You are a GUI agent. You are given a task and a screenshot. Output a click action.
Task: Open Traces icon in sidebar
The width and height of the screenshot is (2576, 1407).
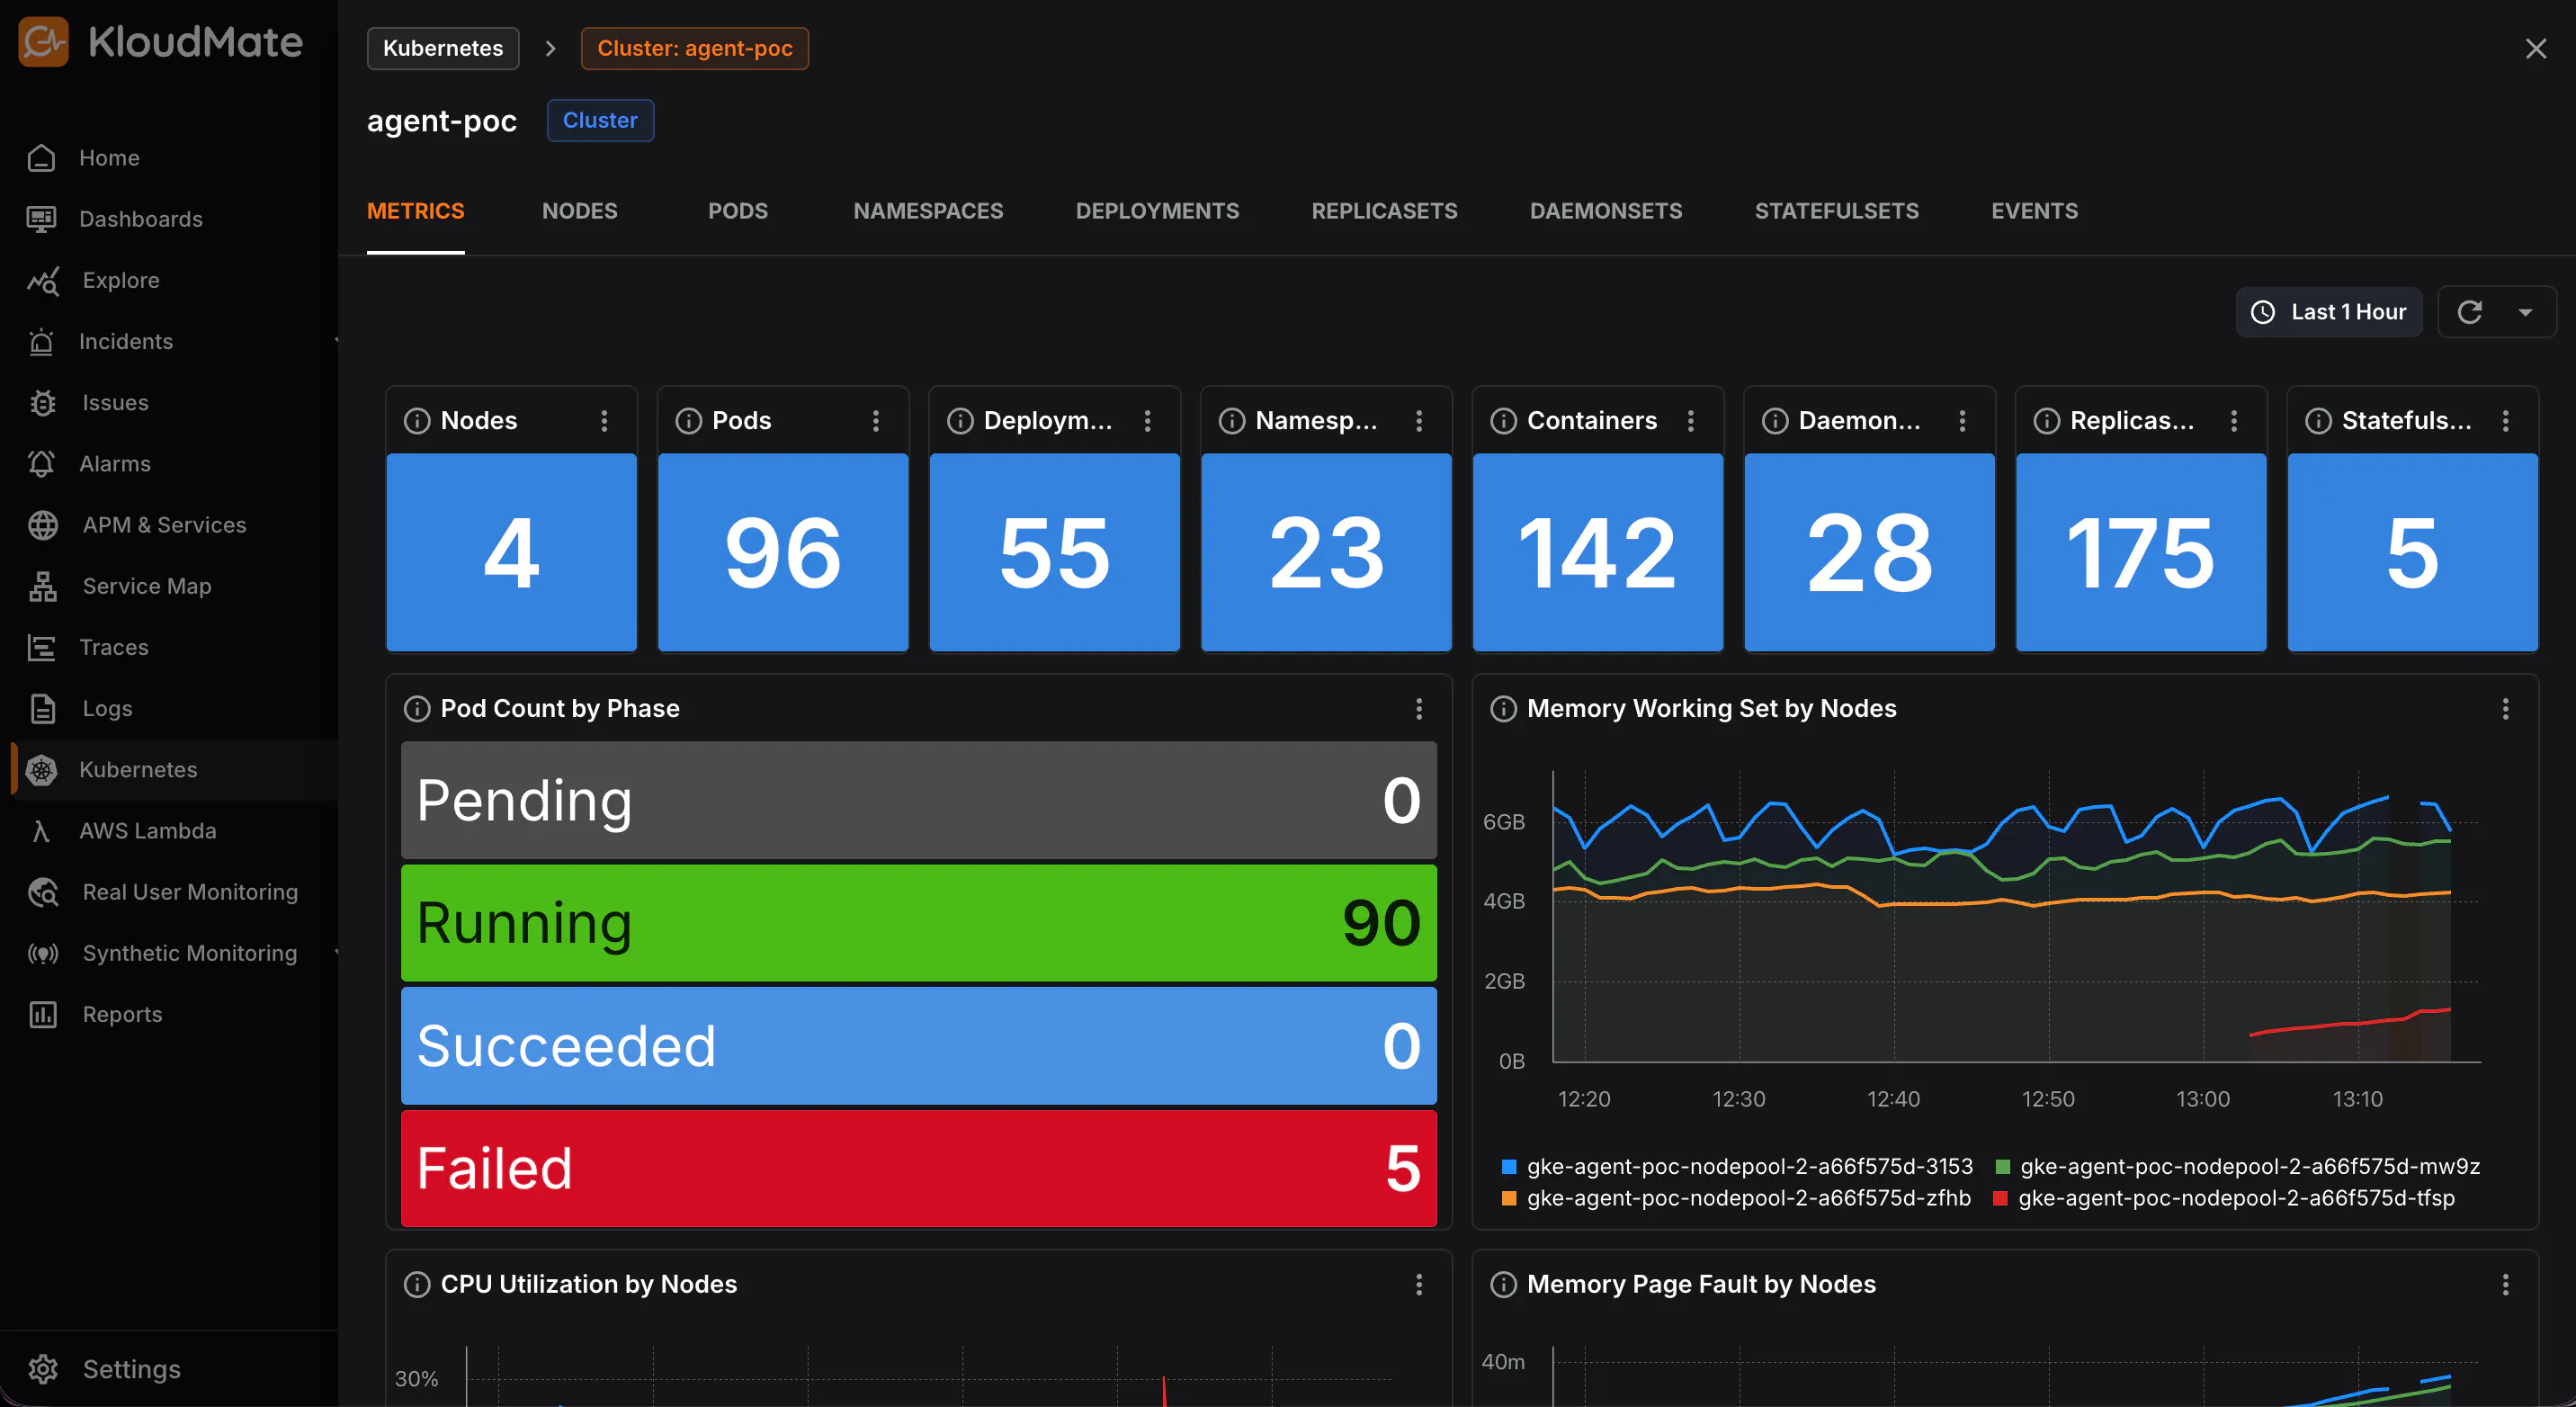(41, 648)
